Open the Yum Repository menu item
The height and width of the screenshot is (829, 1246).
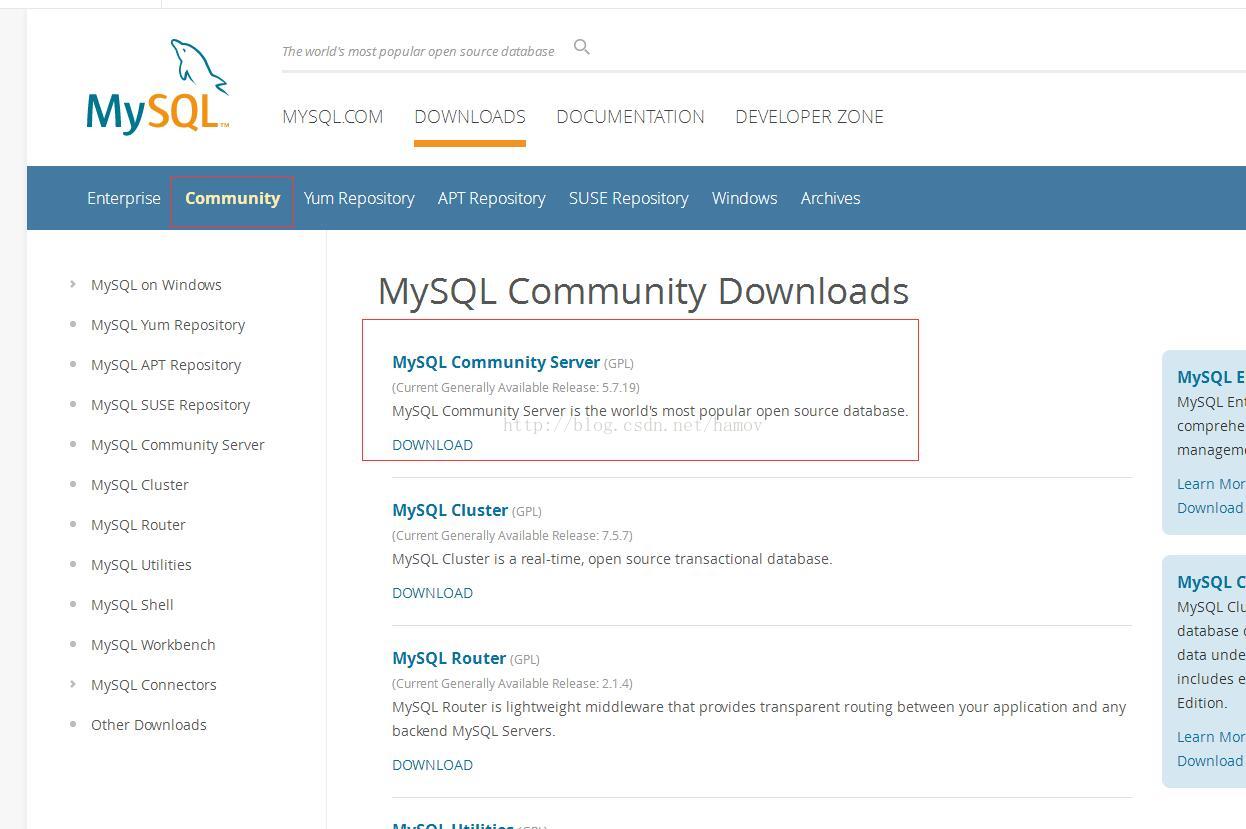359,198
